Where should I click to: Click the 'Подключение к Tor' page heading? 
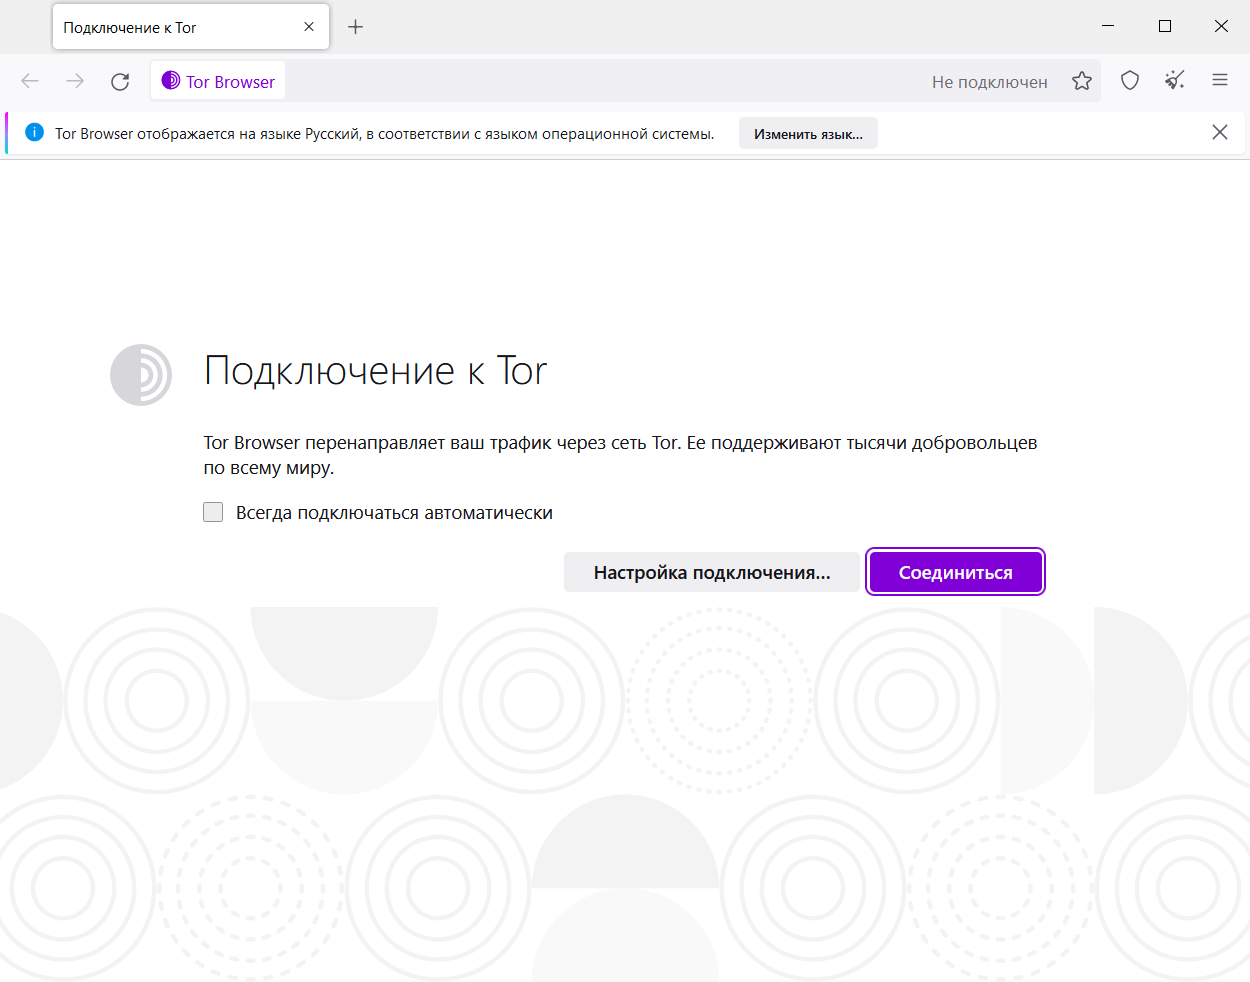click(376, 371)
